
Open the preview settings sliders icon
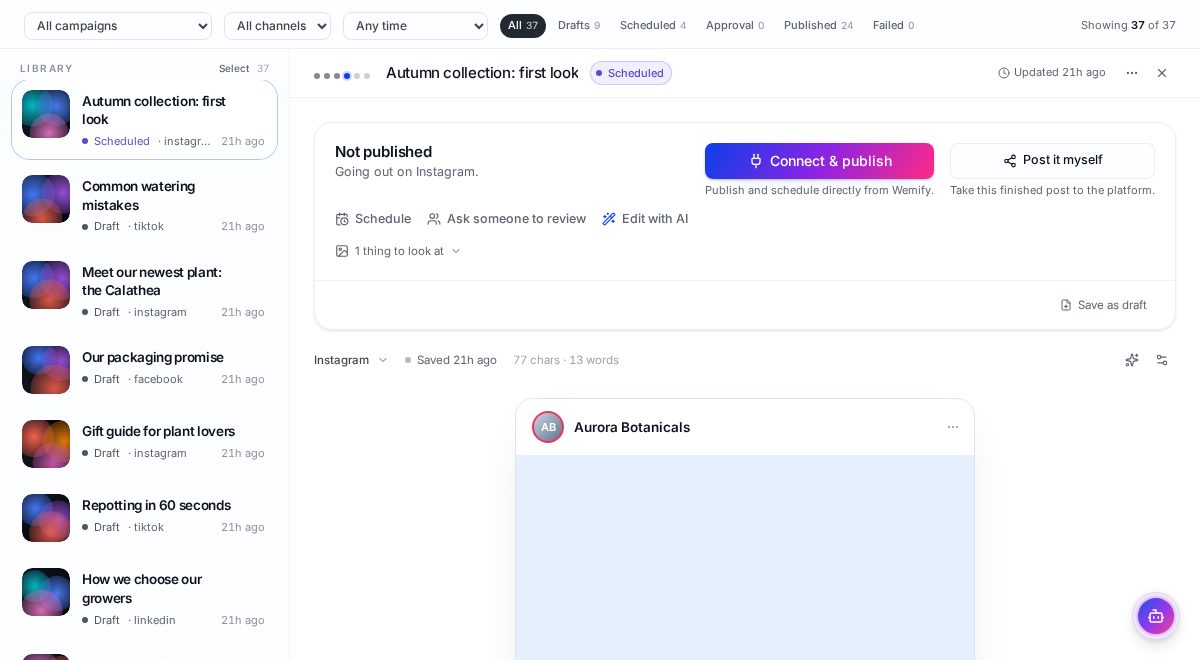click(1162, 360)
